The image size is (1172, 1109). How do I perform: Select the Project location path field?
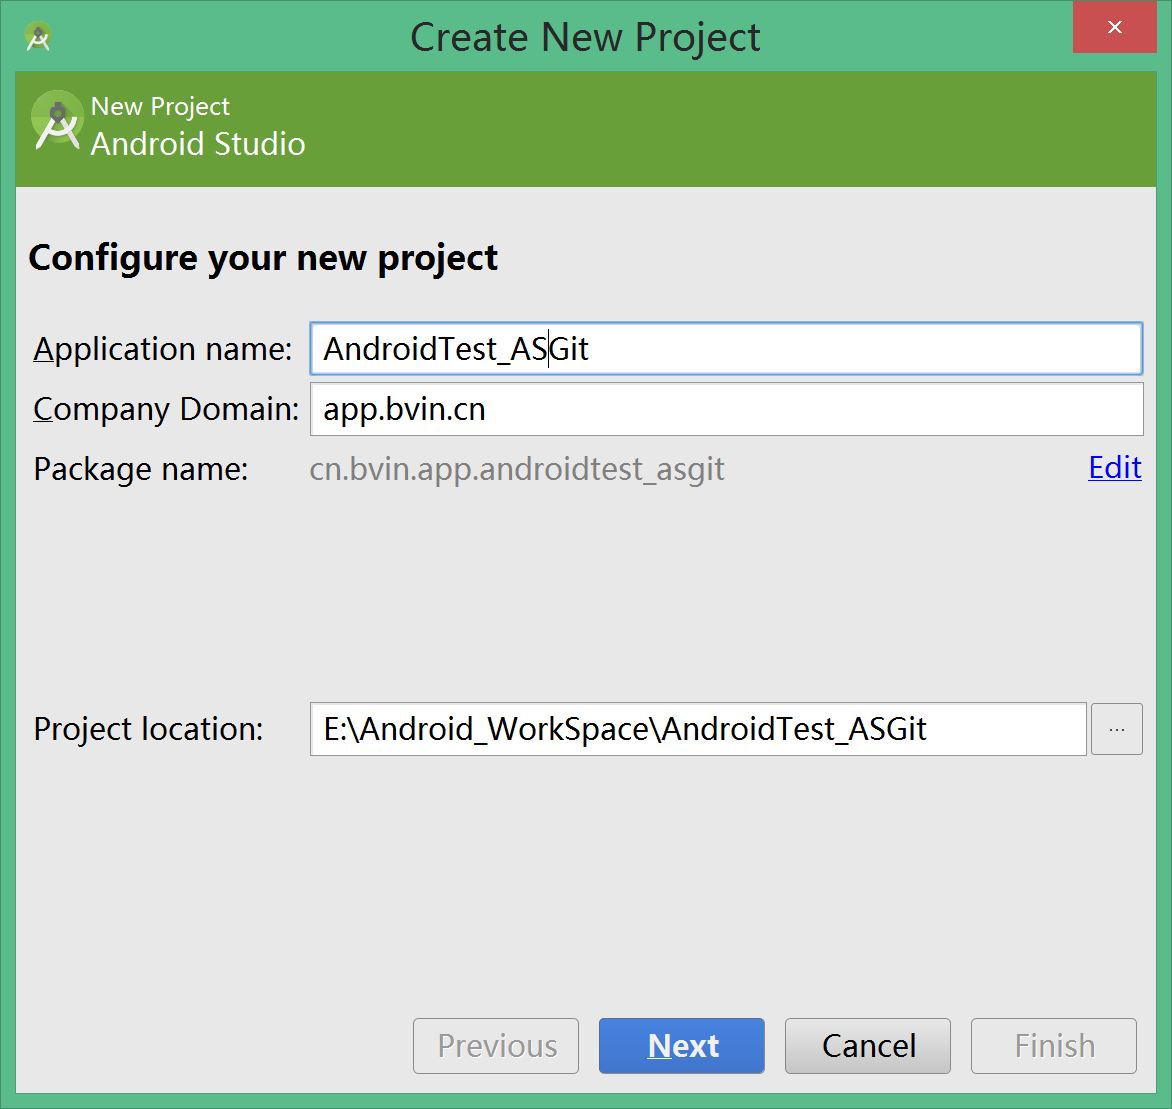click(x=697, y=729)
